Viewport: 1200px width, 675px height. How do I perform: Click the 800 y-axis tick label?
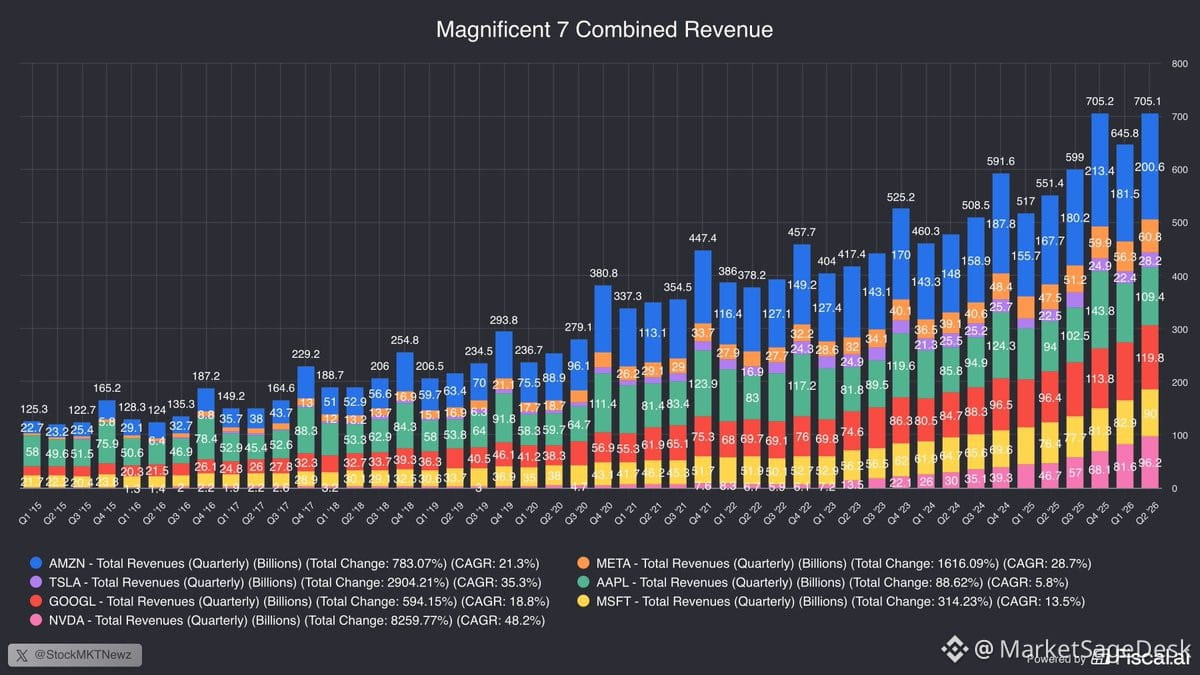(x=1178, y=62)
